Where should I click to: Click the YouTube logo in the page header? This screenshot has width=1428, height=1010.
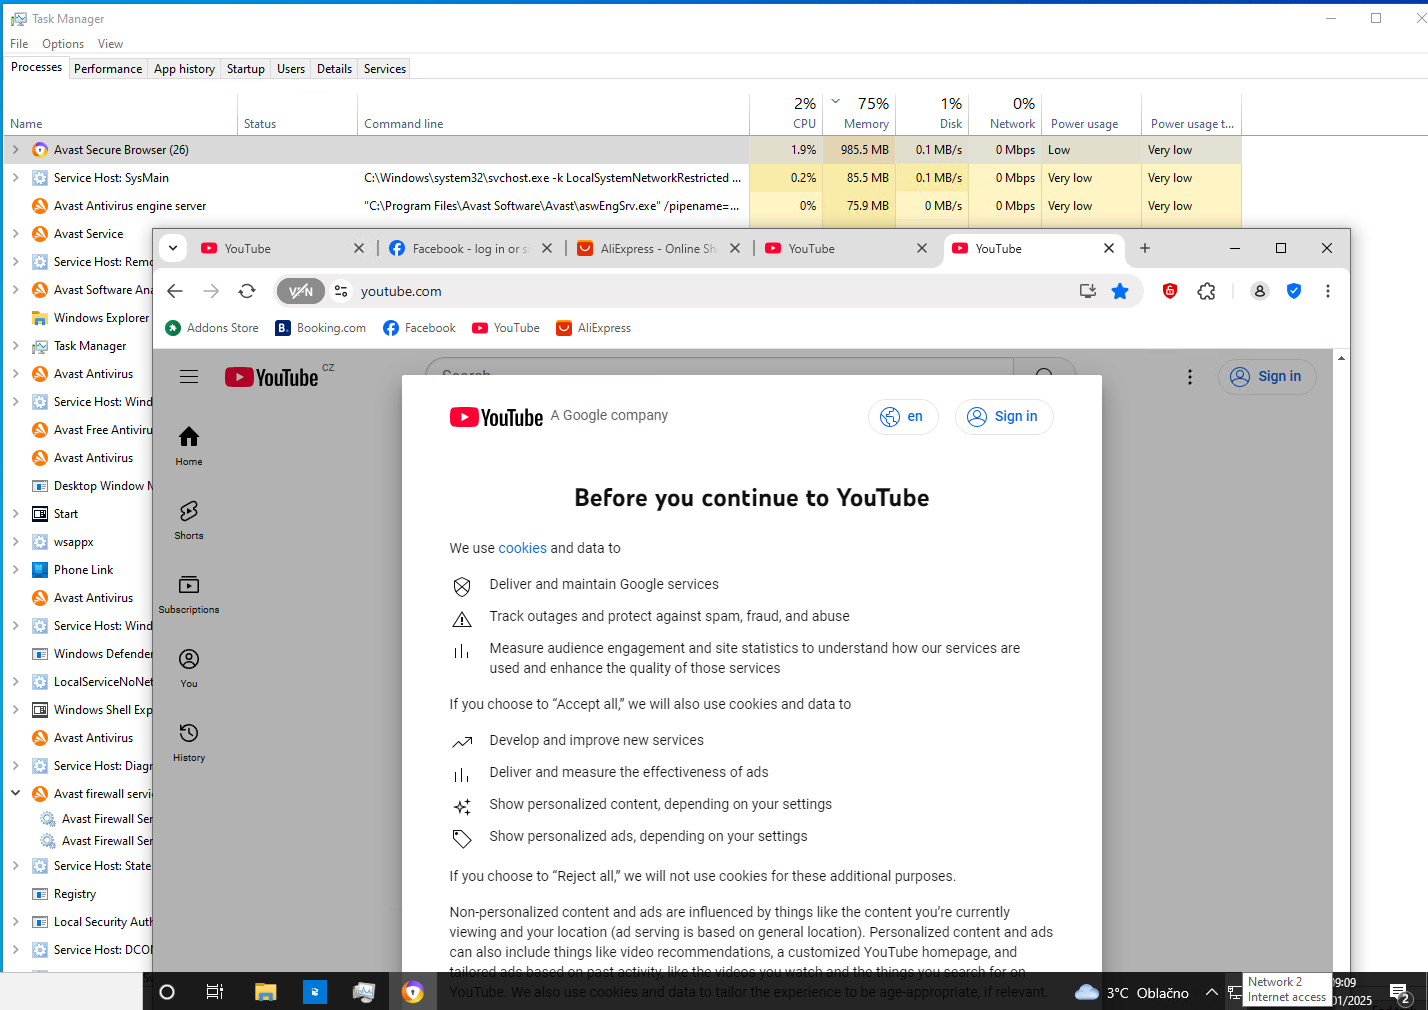click(x=272, y=377)
